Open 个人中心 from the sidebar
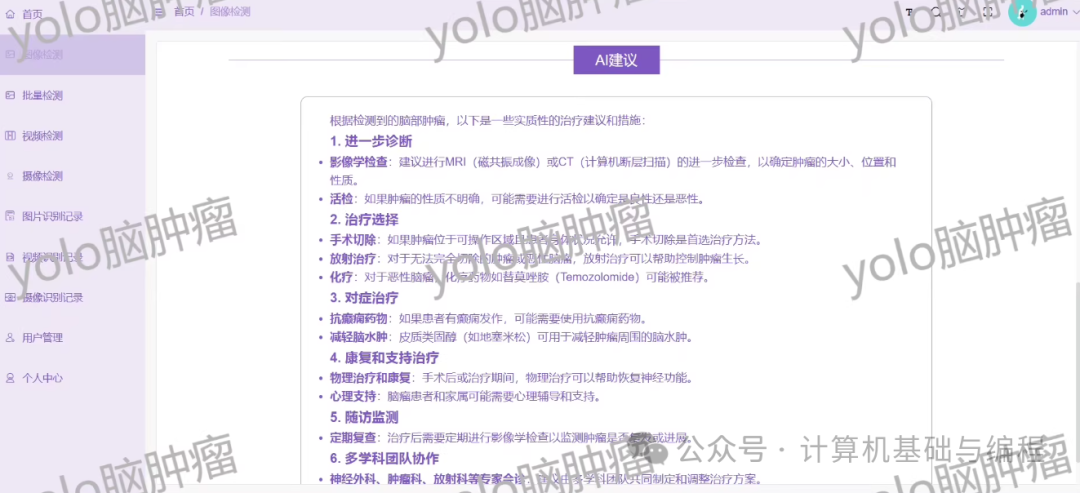The image size is (1080, 493). [x=72, y=378]
